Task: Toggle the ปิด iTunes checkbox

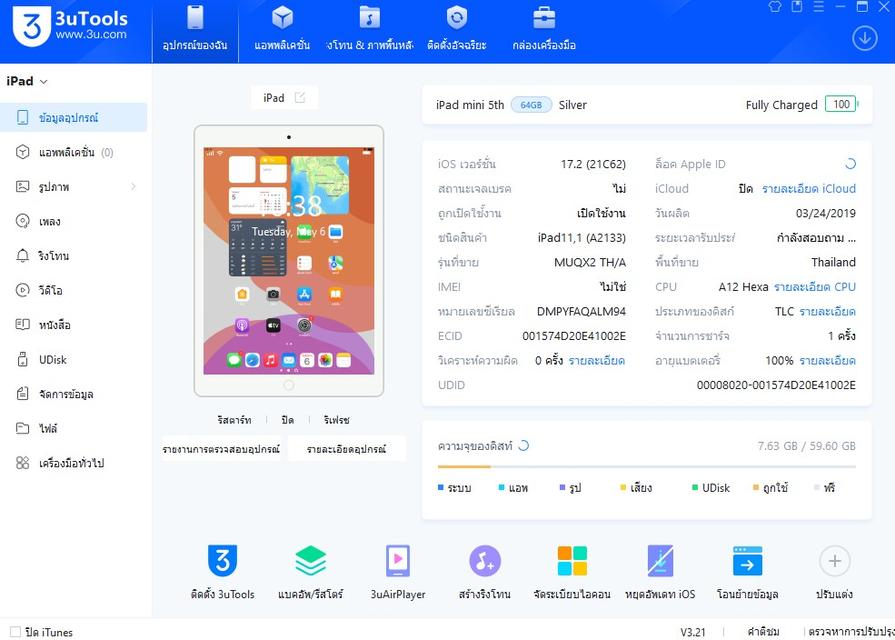Action: [15, 631]
